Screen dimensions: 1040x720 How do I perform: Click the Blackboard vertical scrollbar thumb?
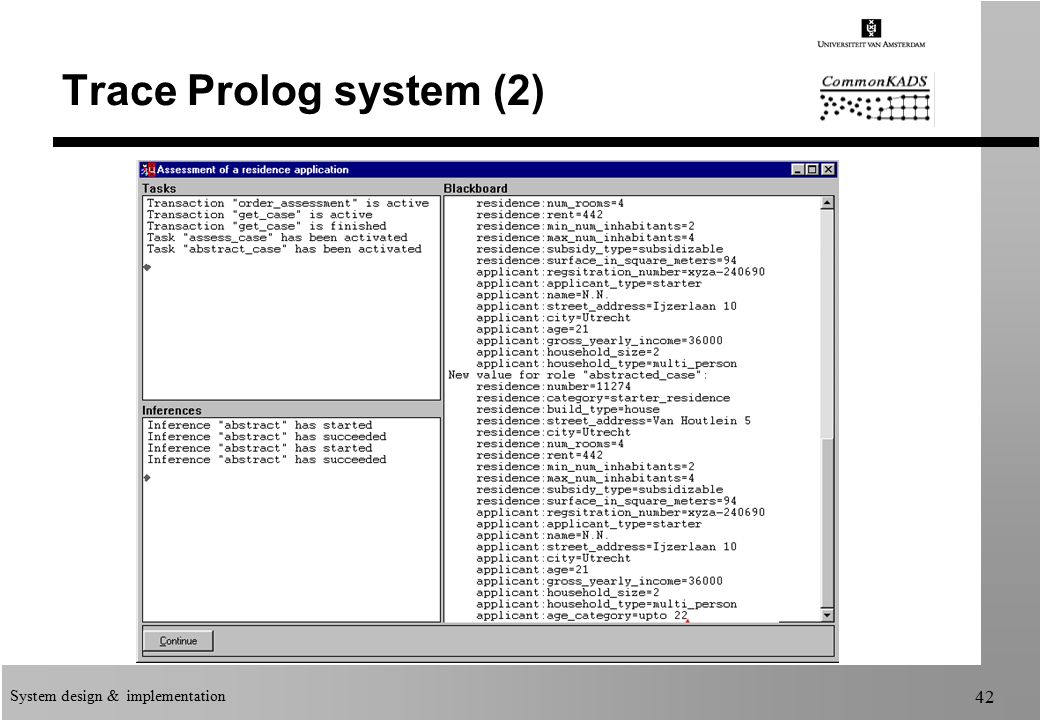826,522
